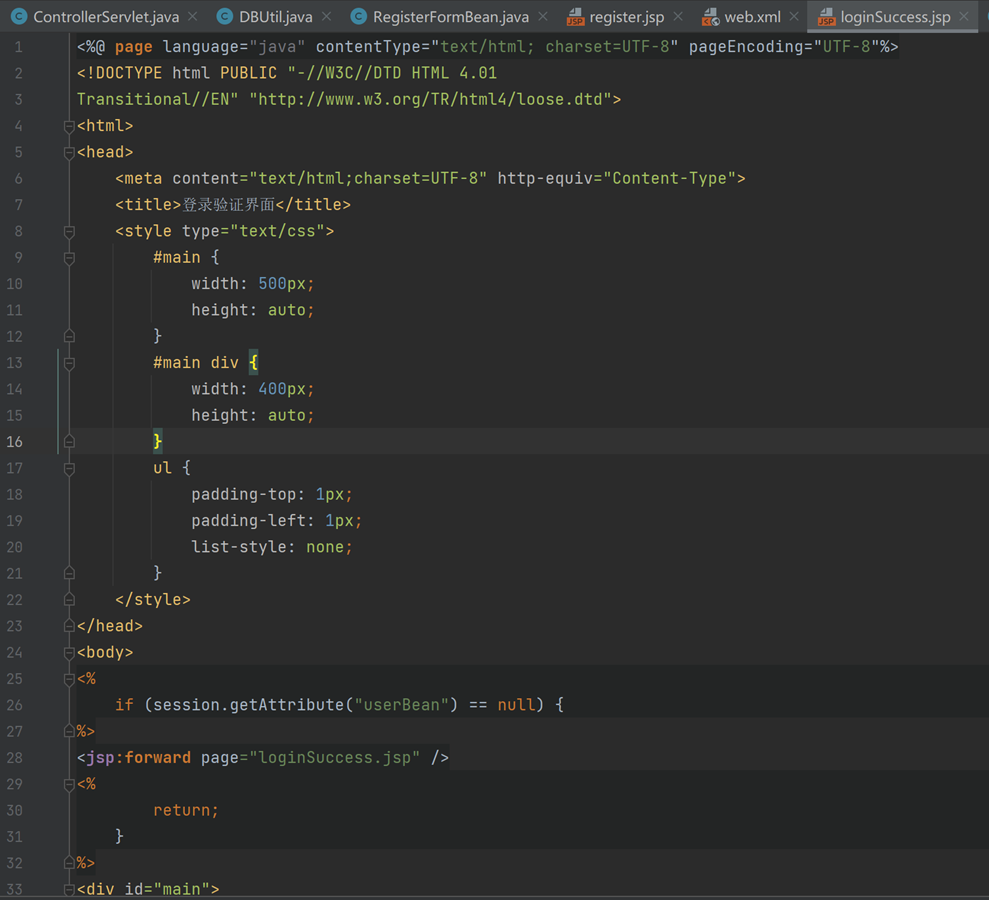Viewport: 989px width, 900px height.
Task: Open RegisterFormBean.java tab
Action: click(x=450, y=17)
